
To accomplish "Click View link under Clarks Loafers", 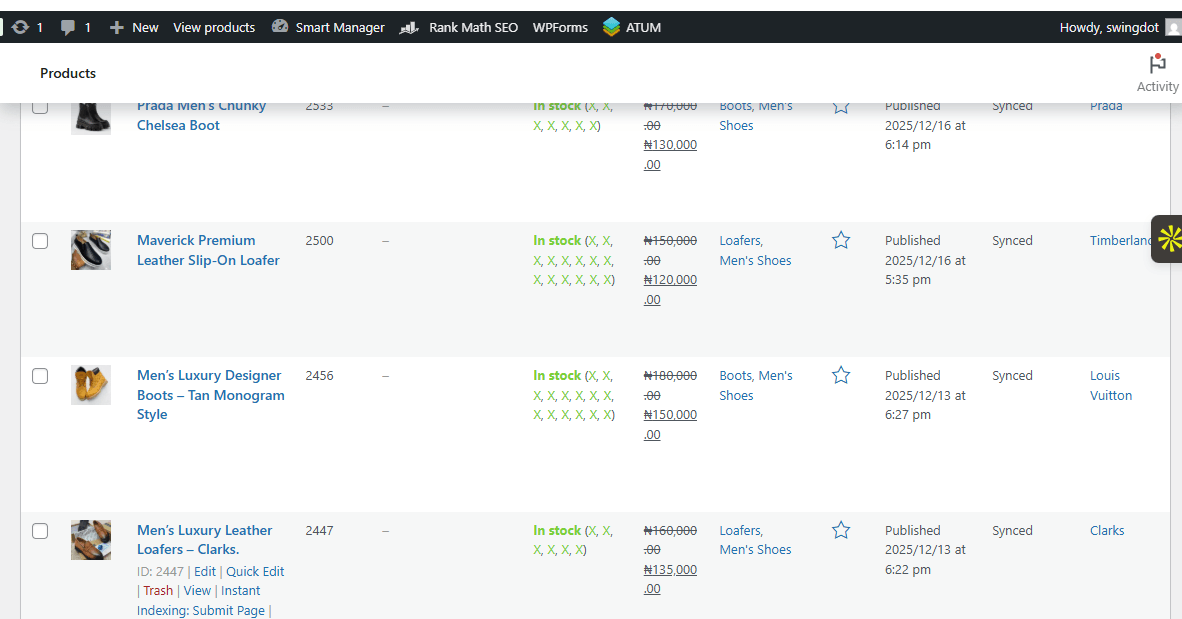I will point(197,590).
